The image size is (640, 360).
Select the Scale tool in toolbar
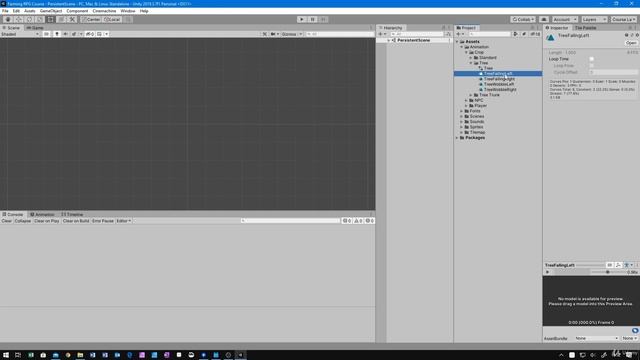pos(40,20)
